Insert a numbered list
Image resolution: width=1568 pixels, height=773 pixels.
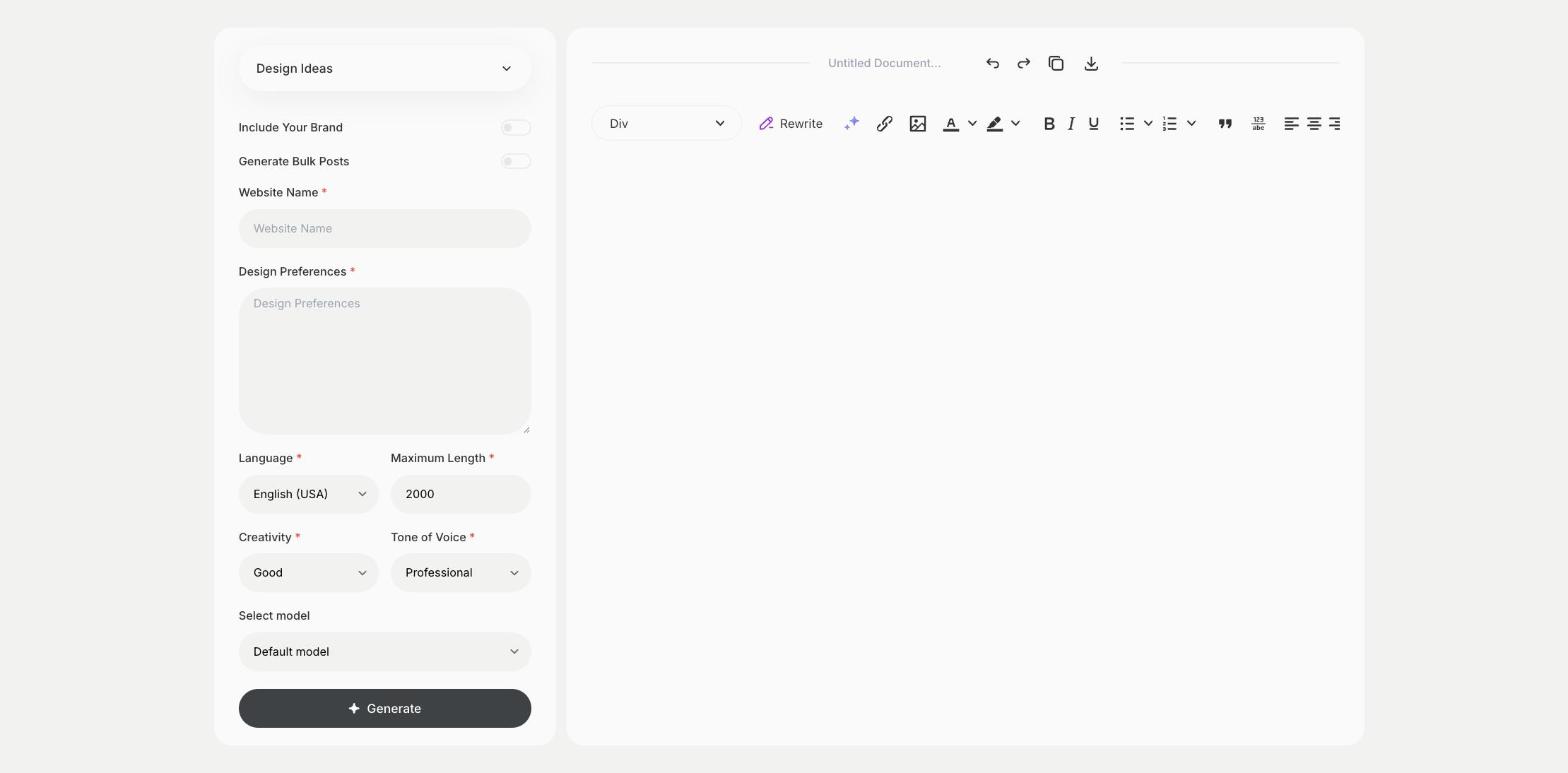pyautogui.click(x=1170, y=123)
